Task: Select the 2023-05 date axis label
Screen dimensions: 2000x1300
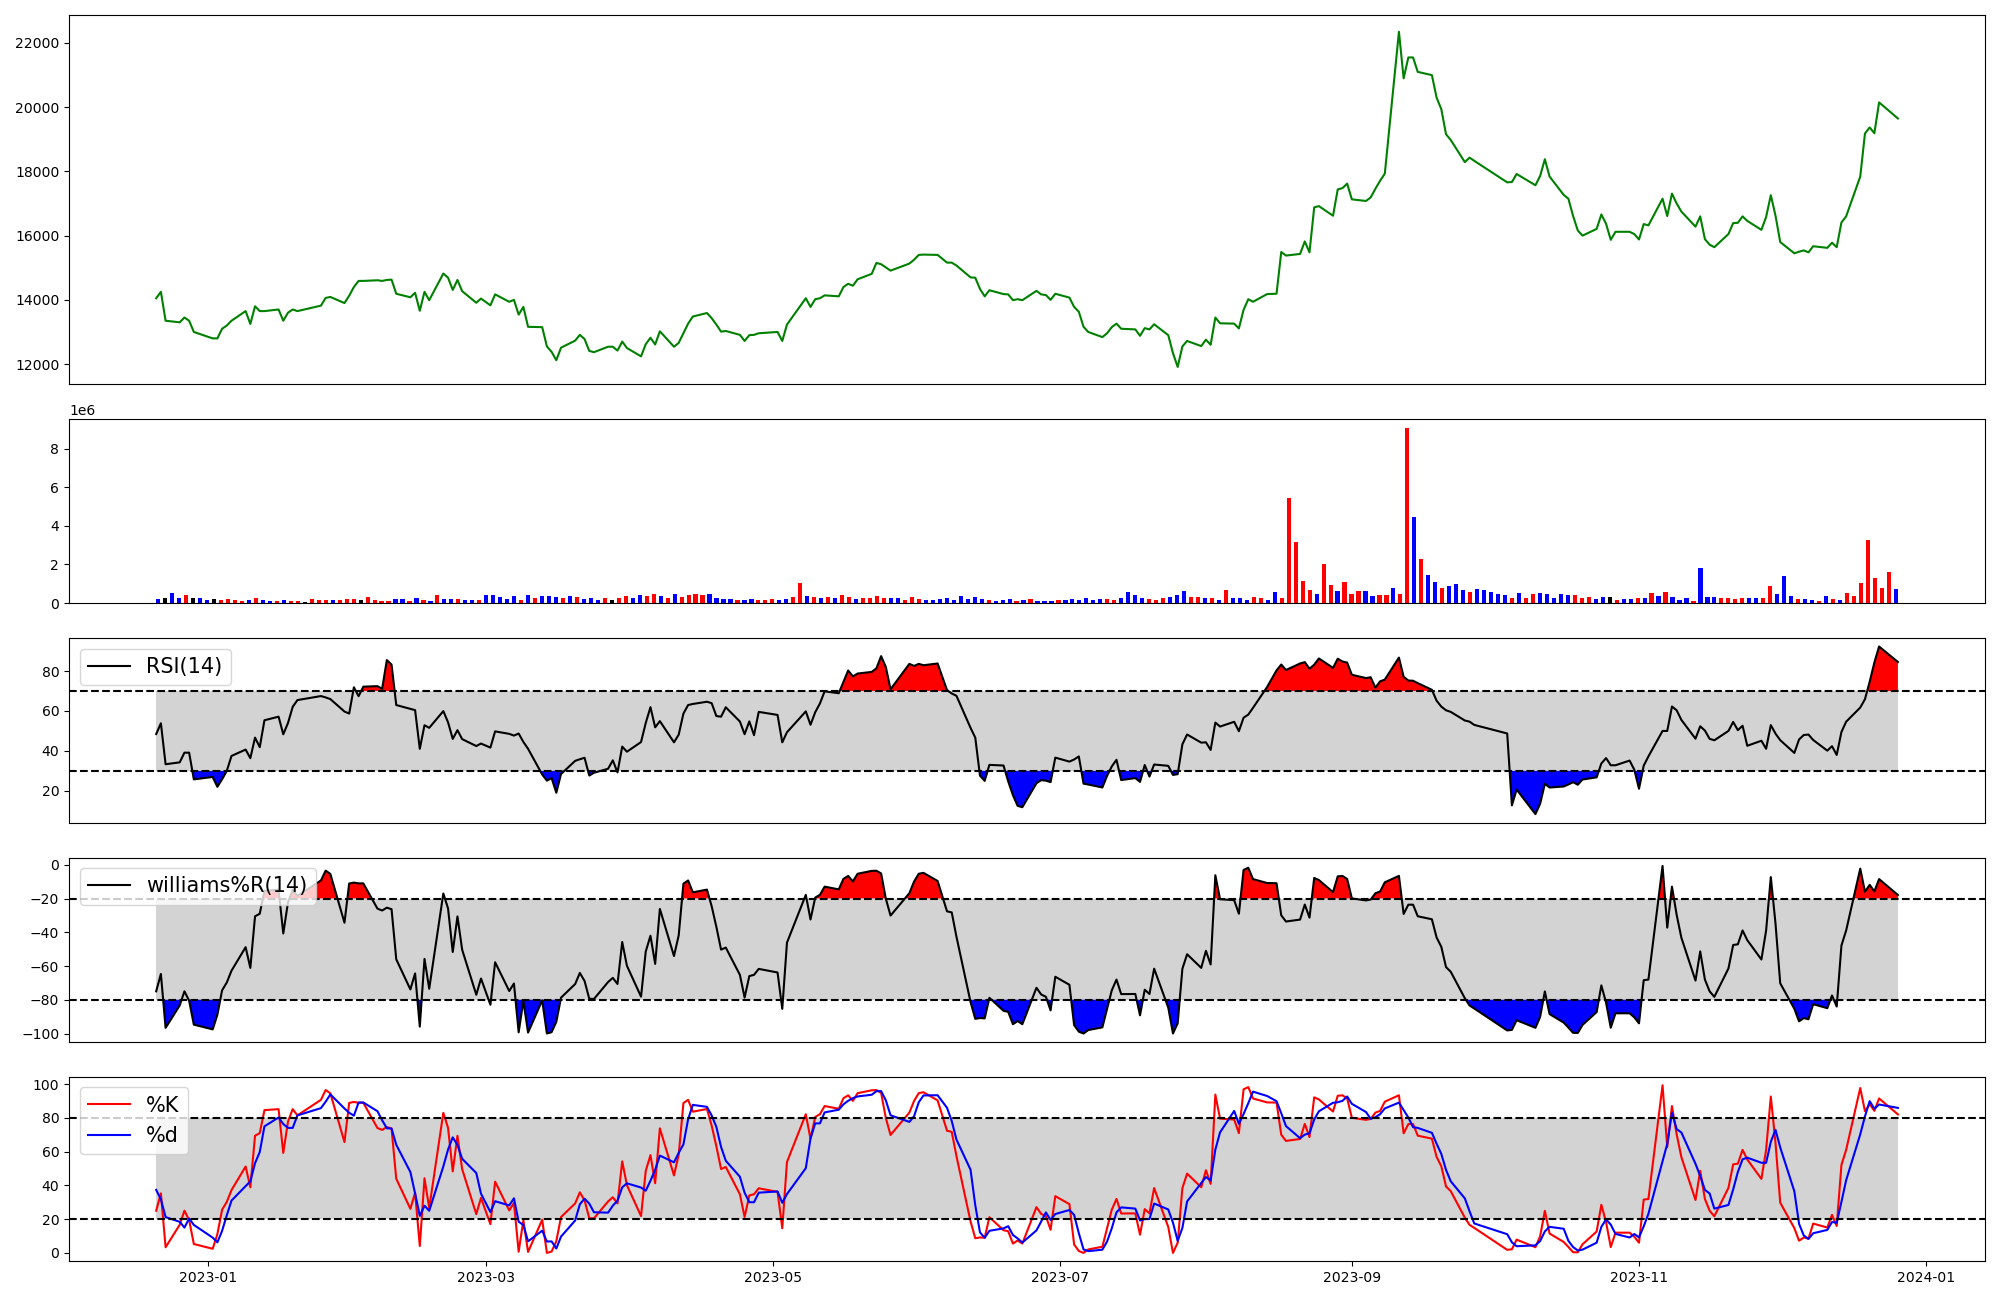Action: (773, 1277)
